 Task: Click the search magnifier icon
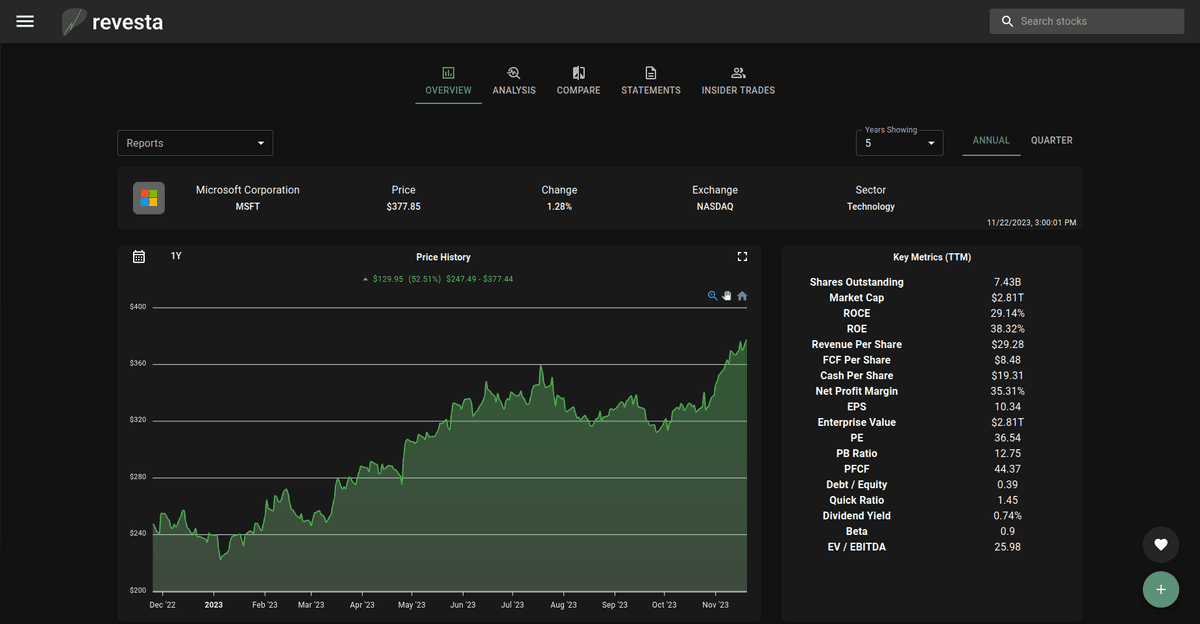pos(1006,21)
